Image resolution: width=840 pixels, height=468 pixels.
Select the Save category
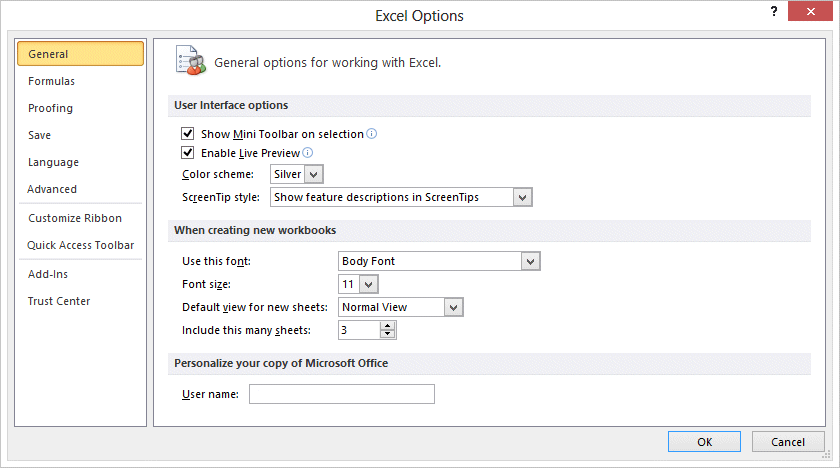tap(80, 135)
